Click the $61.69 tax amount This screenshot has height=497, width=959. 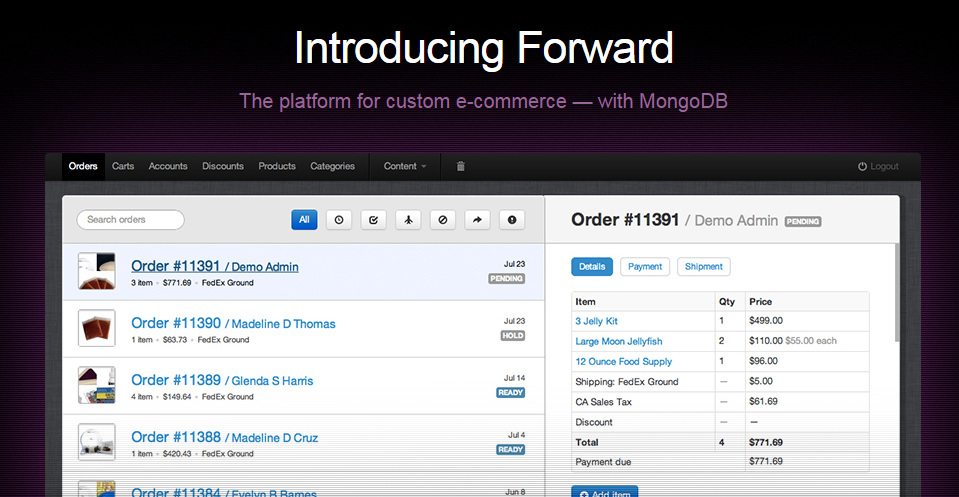763,401
